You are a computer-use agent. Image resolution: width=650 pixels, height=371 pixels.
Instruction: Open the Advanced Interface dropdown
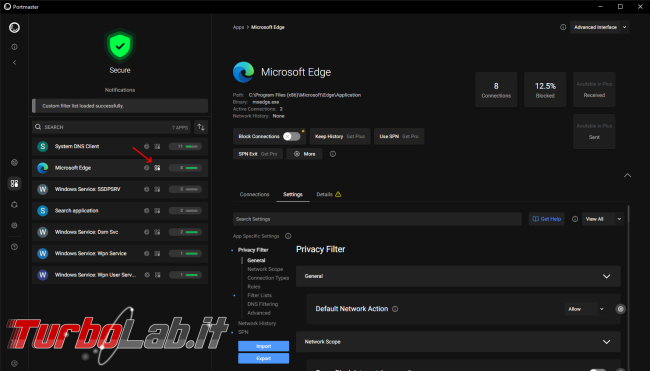600,27
